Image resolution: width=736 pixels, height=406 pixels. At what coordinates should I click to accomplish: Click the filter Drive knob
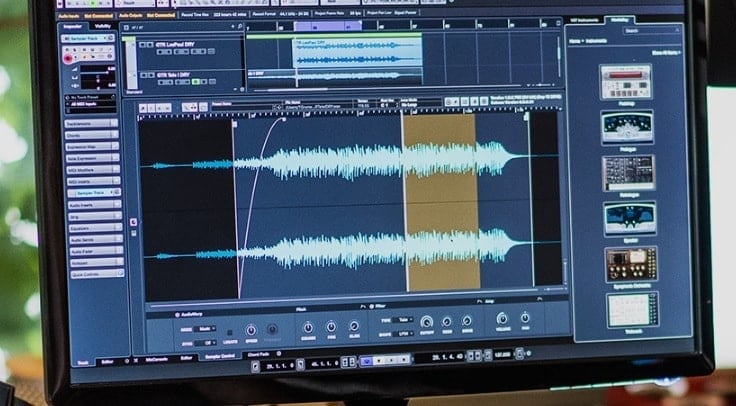(467, 320)
